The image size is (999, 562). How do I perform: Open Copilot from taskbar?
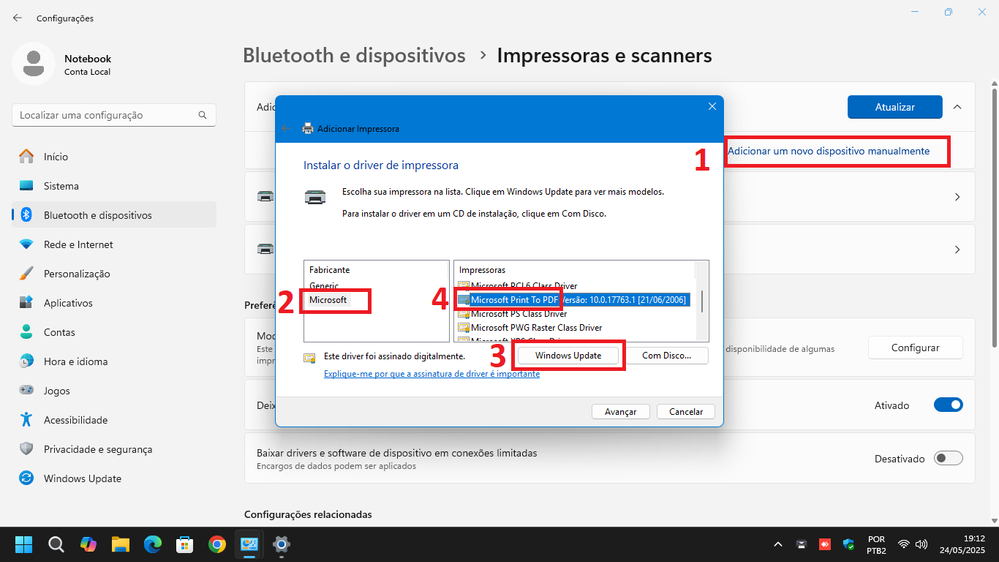click(88, 545)
